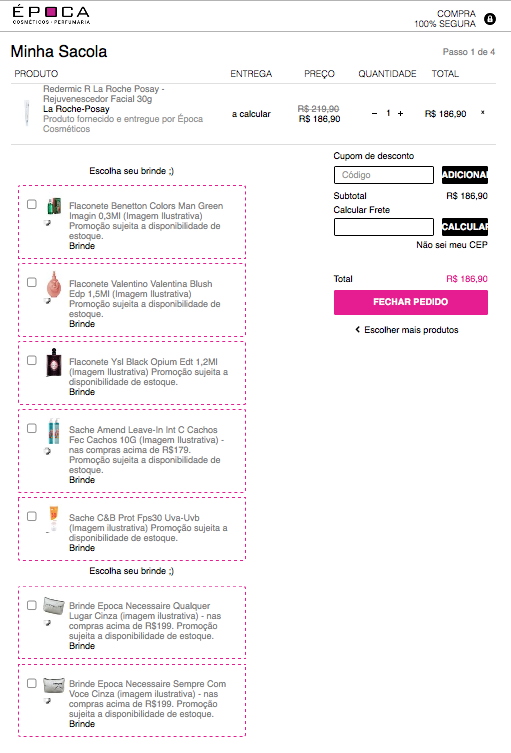Screen dimensions: 511x753
Task: Click the CALCULAR shipping button
Action: click(x=464, y=227)
